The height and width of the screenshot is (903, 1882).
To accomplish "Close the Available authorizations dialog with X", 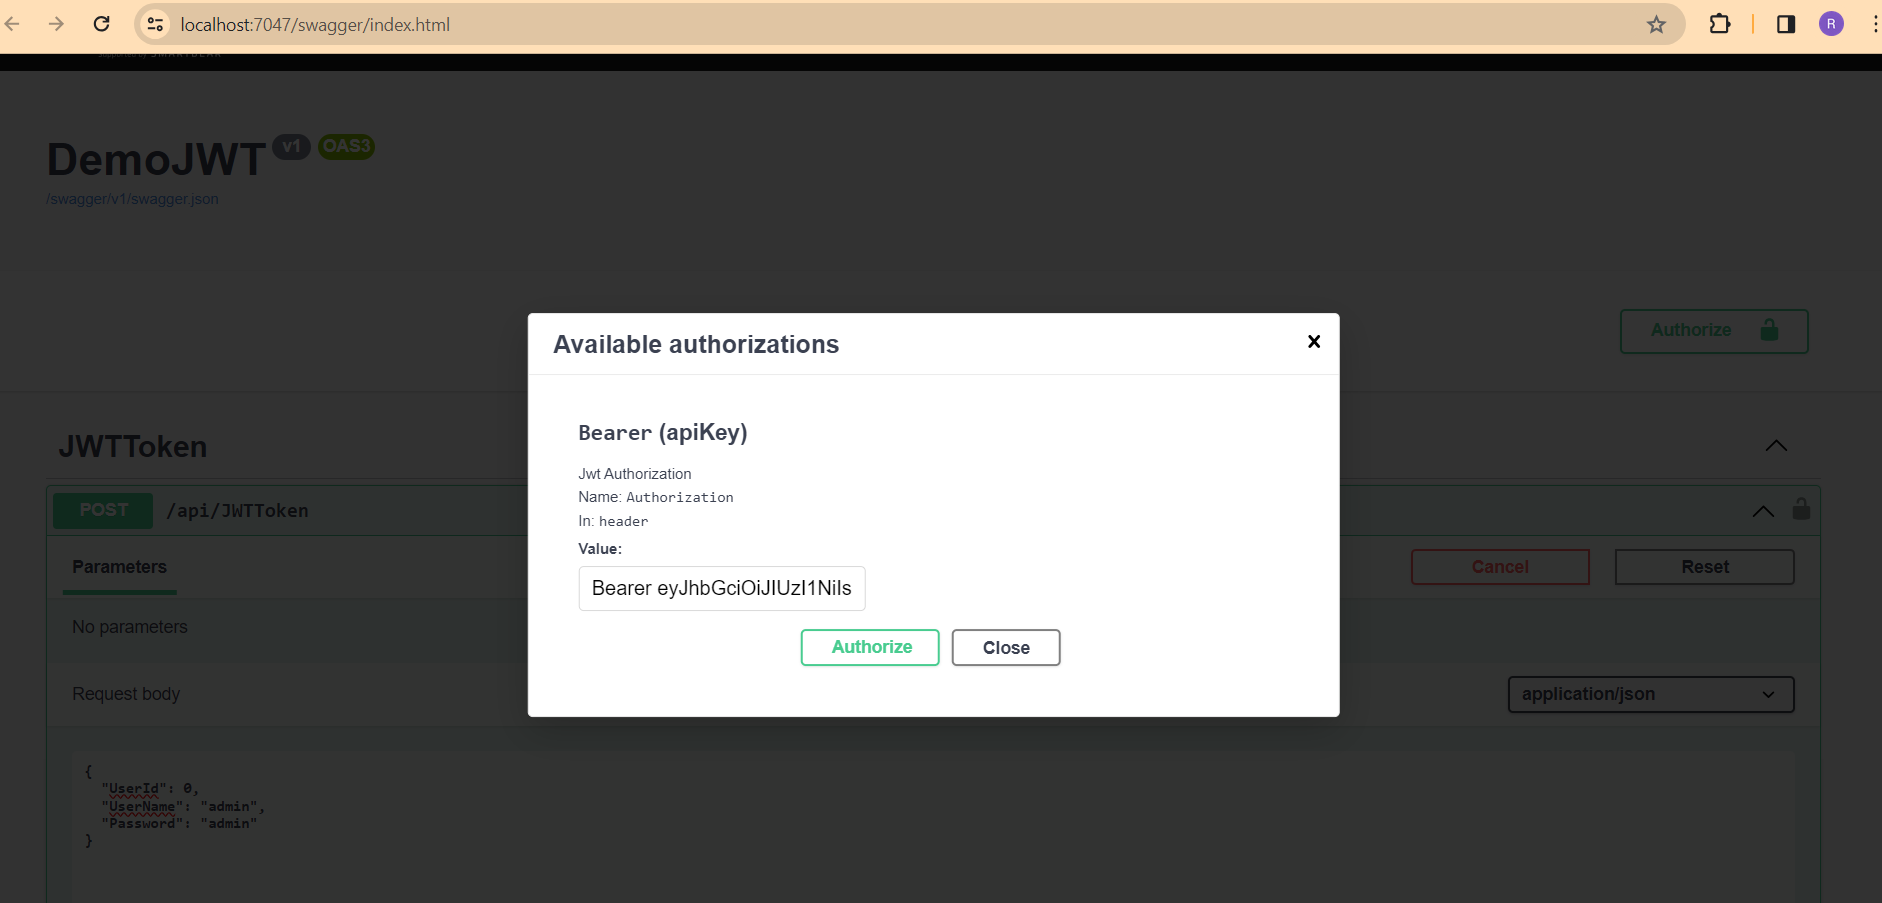I will [1314, 342].
